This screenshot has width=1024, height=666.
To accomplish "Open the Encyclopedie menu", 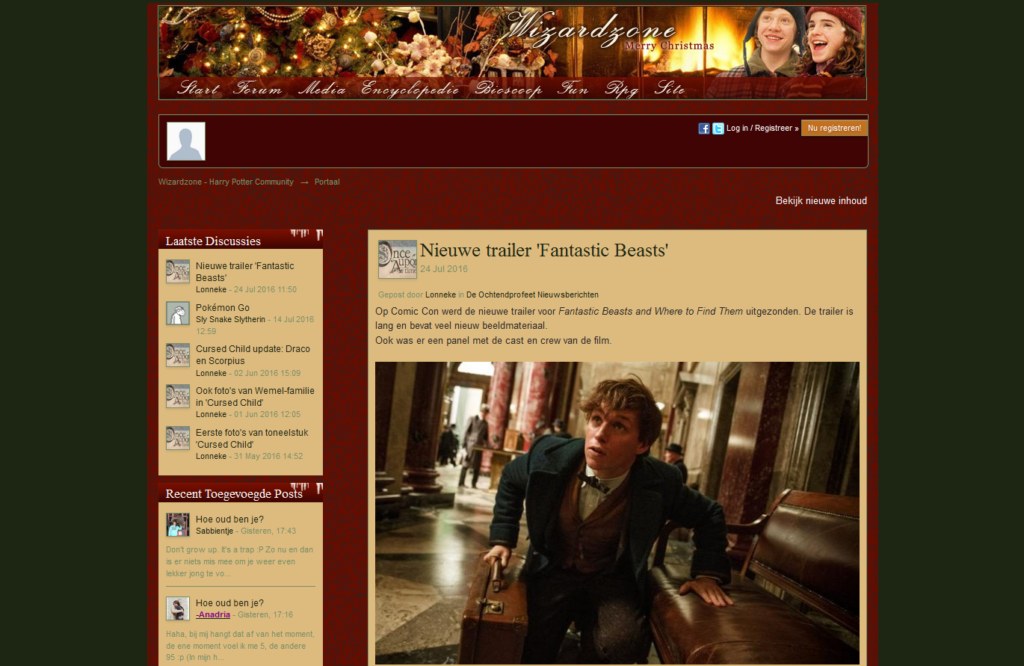I will click(410, 89).
